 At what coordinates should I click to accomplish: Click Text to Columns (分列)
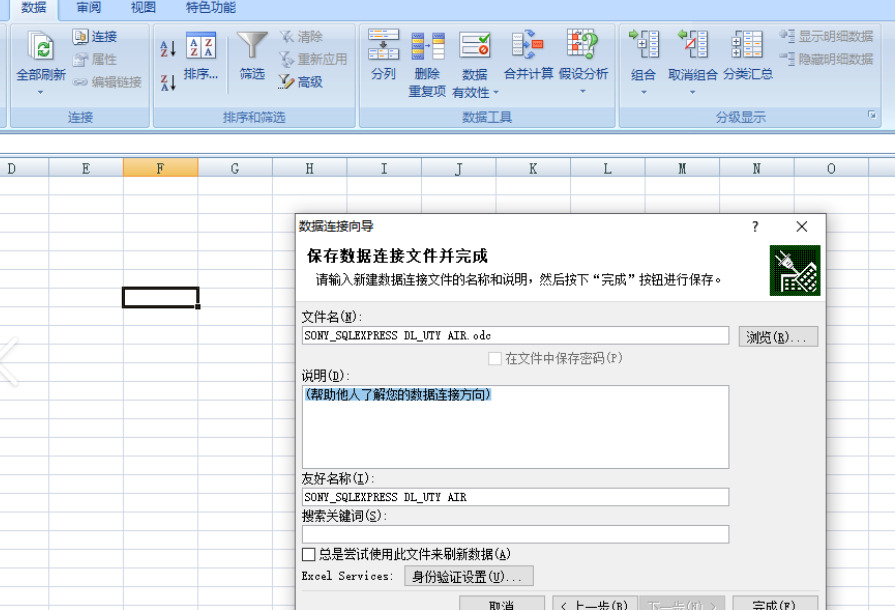[383, 55]
